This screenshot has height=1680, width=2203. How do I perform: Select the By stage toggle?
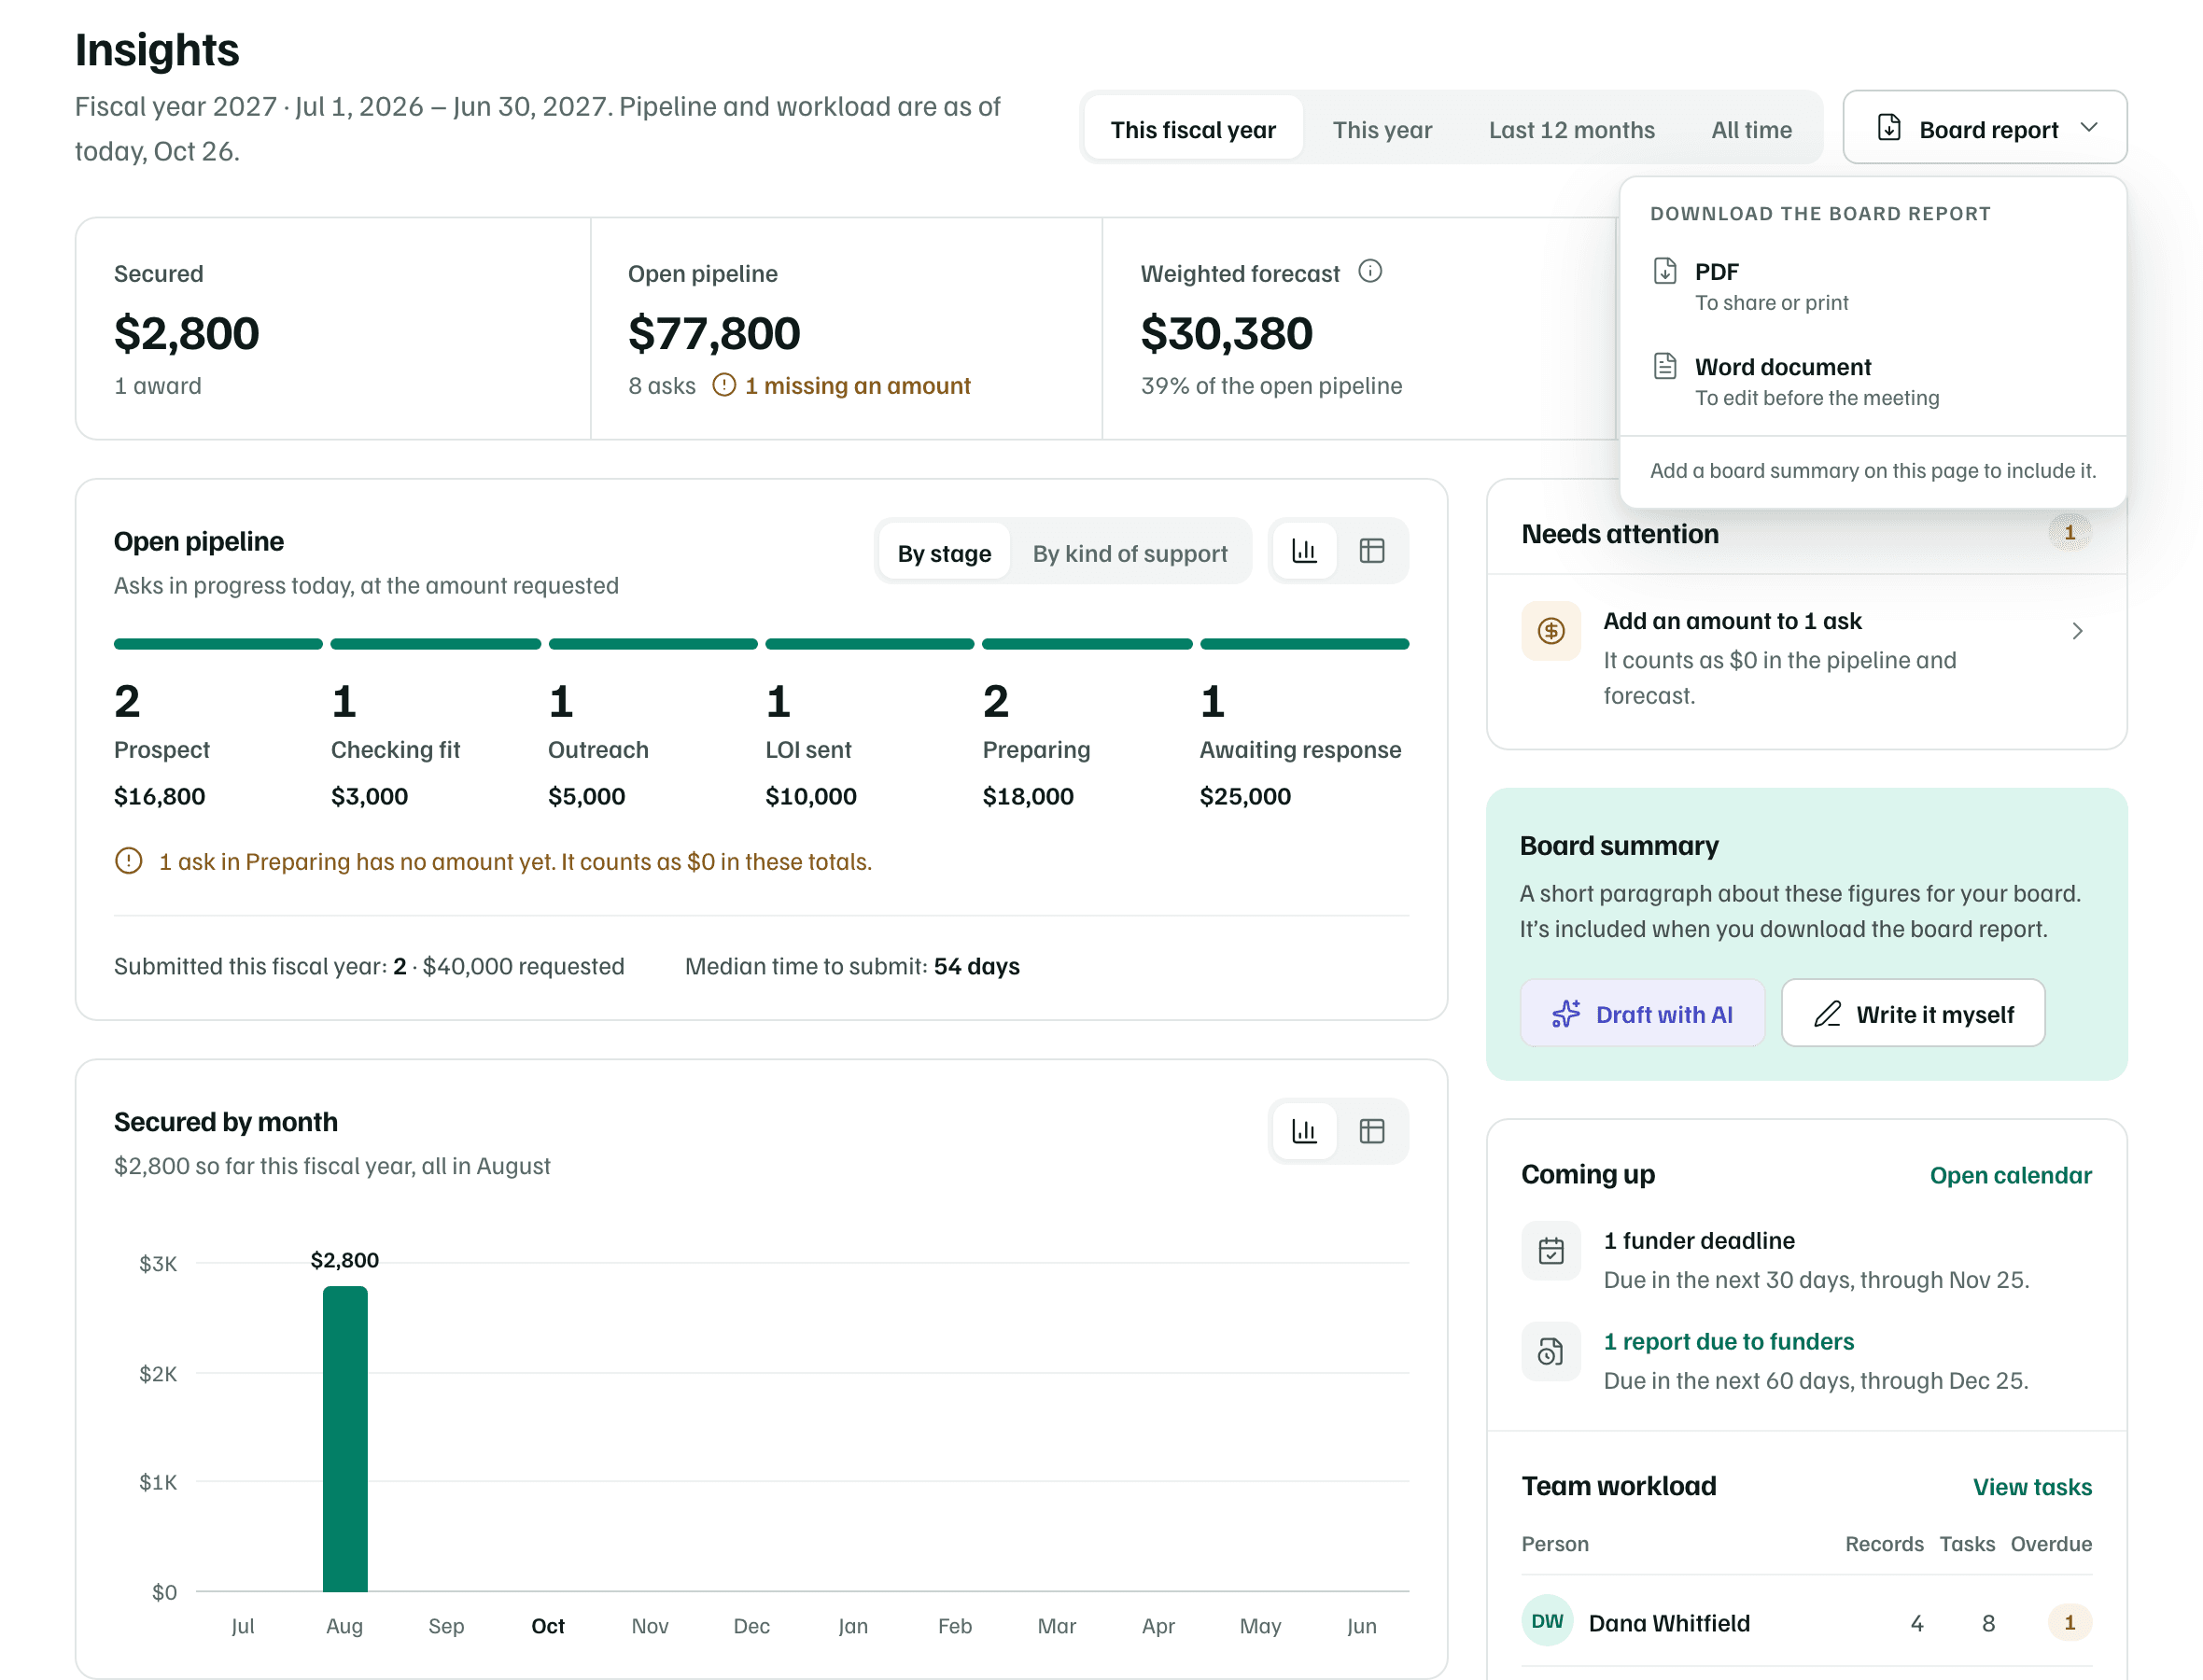point(943,553)
